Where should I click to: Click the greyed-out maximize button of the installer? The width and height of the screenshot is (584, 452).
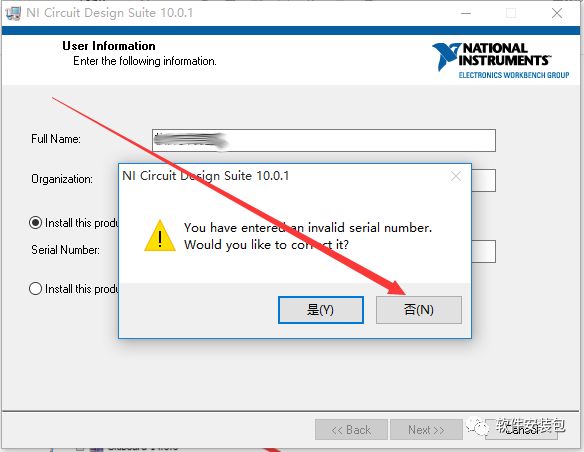point(511,13)
